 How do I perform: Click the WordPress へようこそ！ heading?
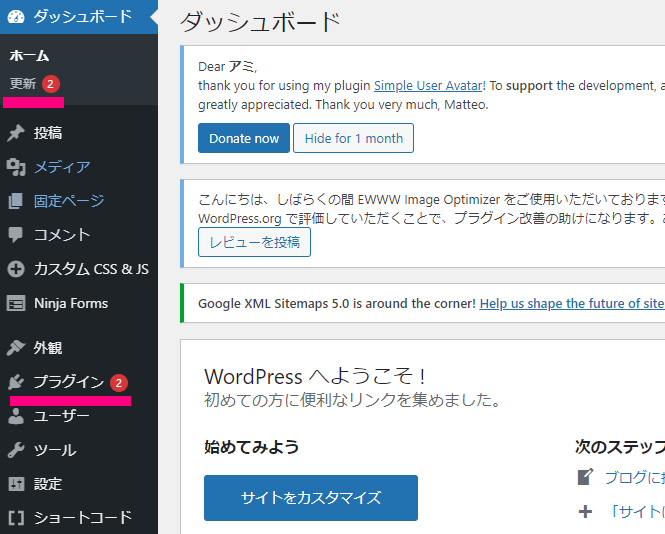pos(315,376)
